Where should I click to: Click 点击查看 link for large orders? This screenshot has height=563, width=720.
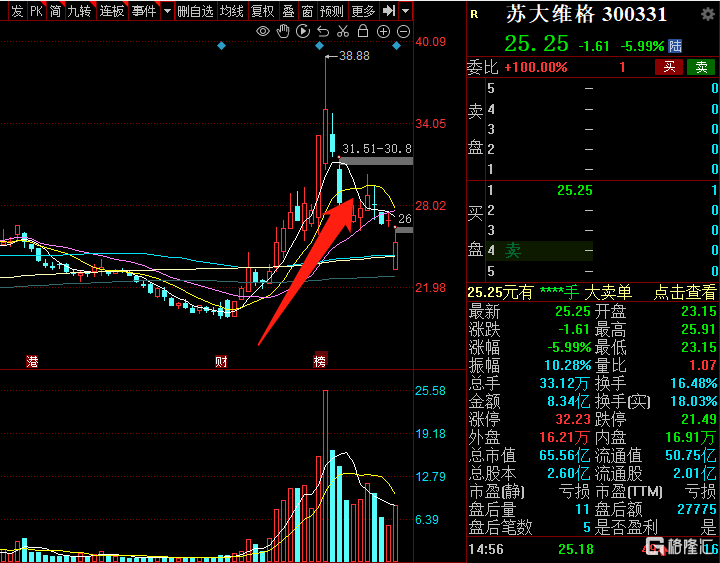point(684,292)
